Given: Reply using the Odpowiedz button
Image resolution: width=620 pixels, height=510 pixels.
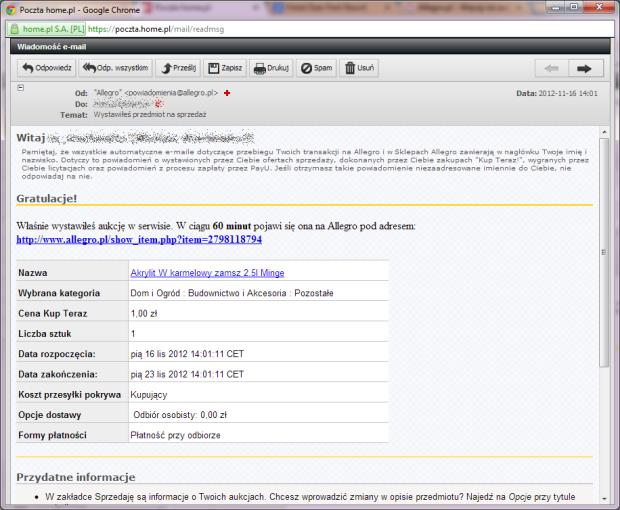Looking at the screenshot, I should point(47,68).
